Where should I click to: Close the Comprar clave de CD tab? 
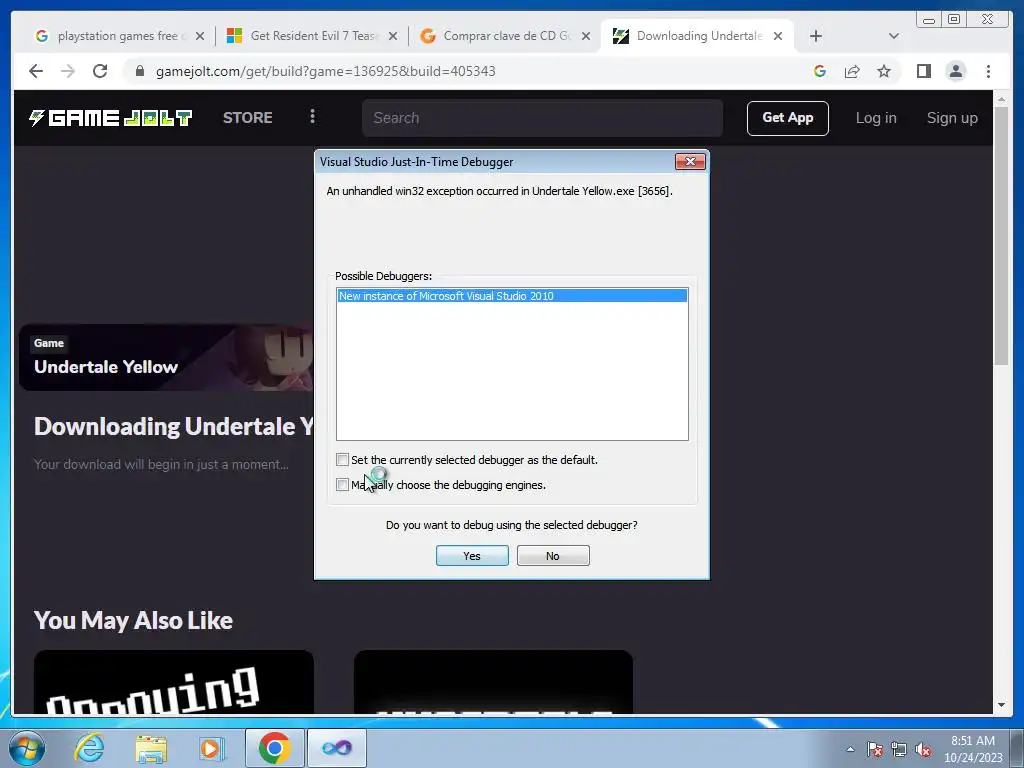coord(586,36)
